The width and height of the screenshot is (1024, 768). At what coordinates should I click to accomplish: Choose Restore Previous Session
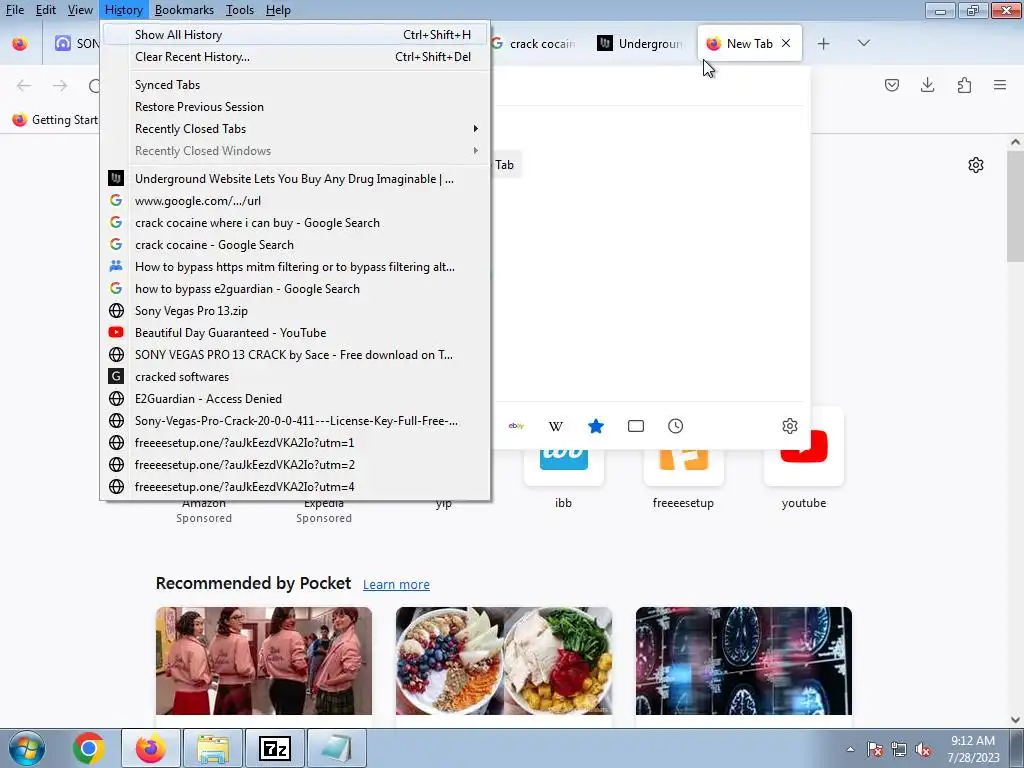295,106
